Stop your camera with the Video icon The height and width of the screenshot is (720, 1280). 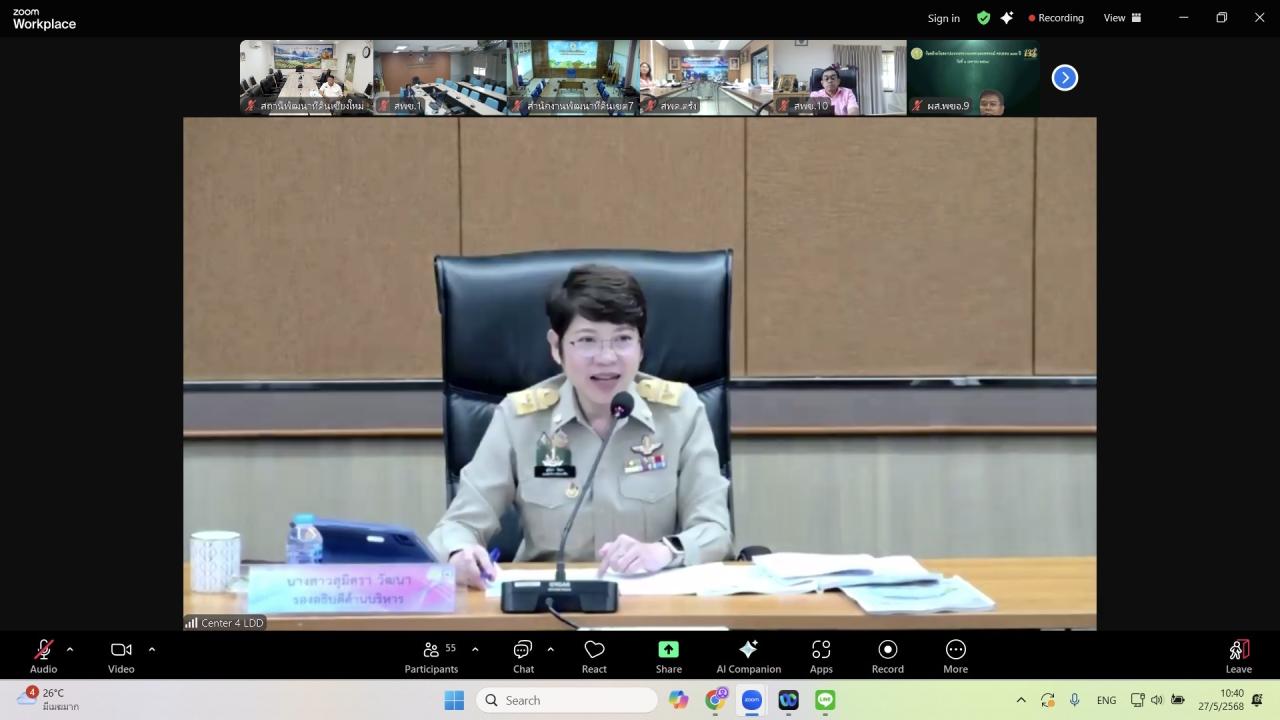point(121,650)
